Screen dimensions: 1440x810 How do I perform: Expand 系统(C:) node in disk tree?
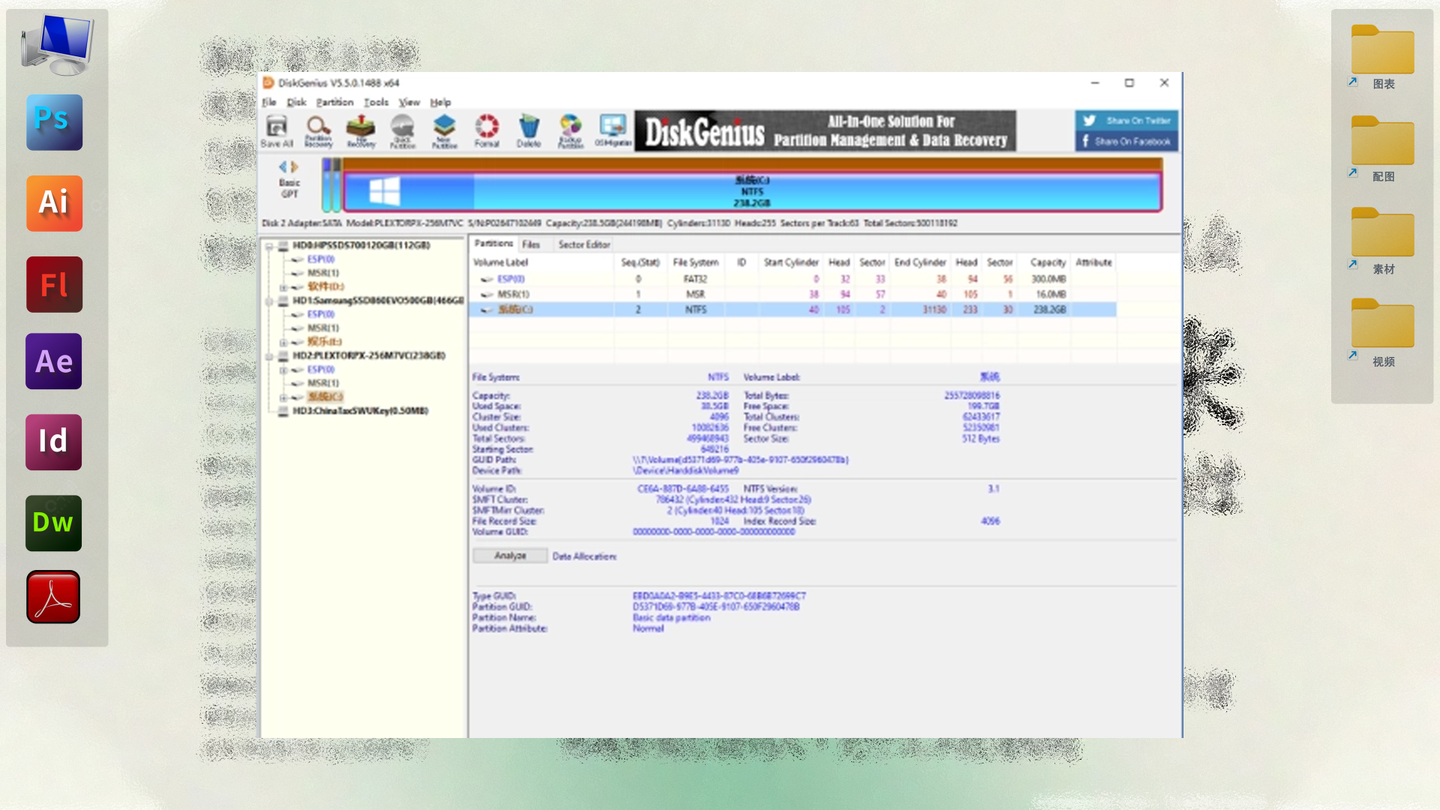pyautogui.click(x=284, y=397)
